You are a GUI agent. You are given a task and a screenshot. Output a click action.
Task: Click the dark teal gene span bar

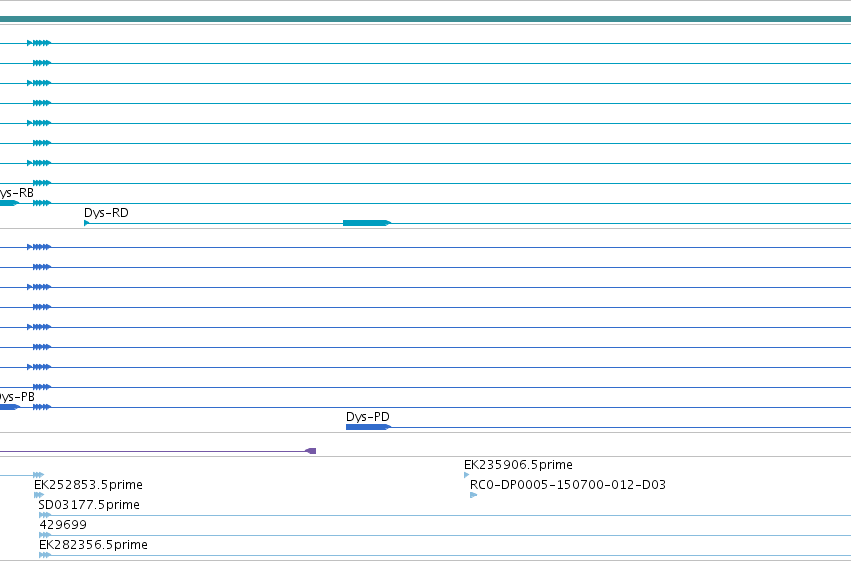coord(426,20)
